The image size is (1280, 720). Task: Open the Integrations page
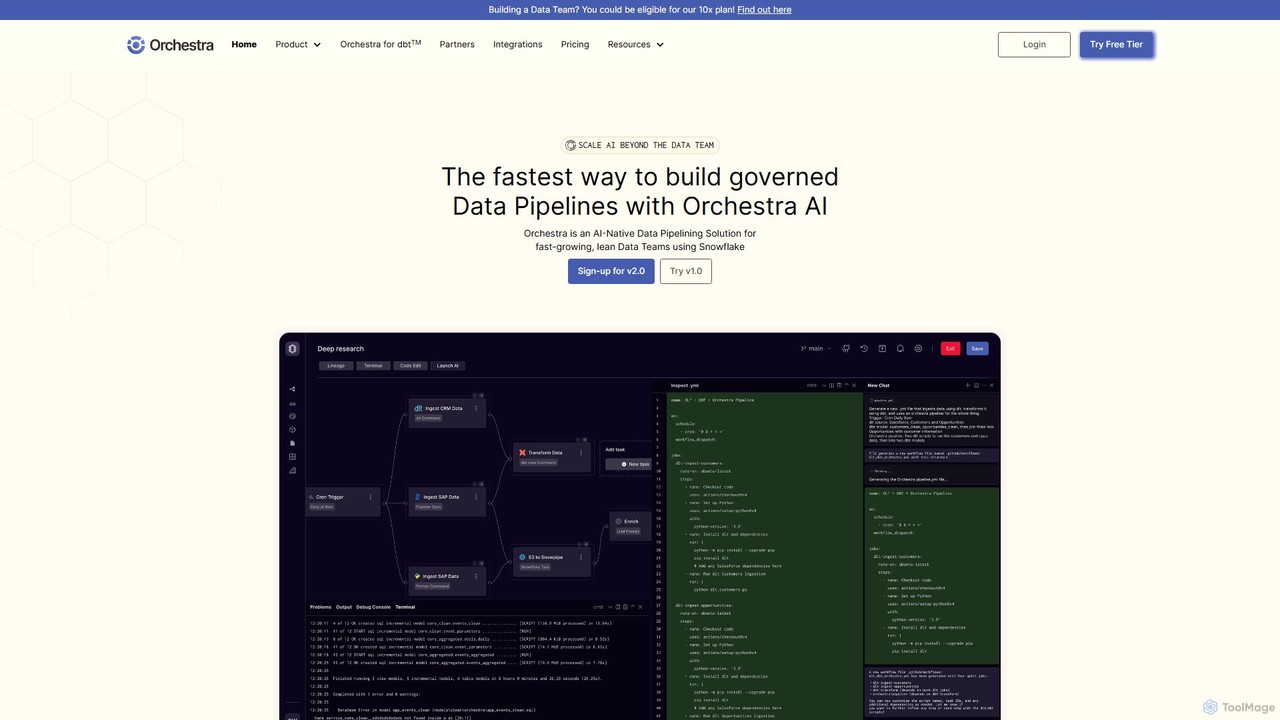(518, 44)
